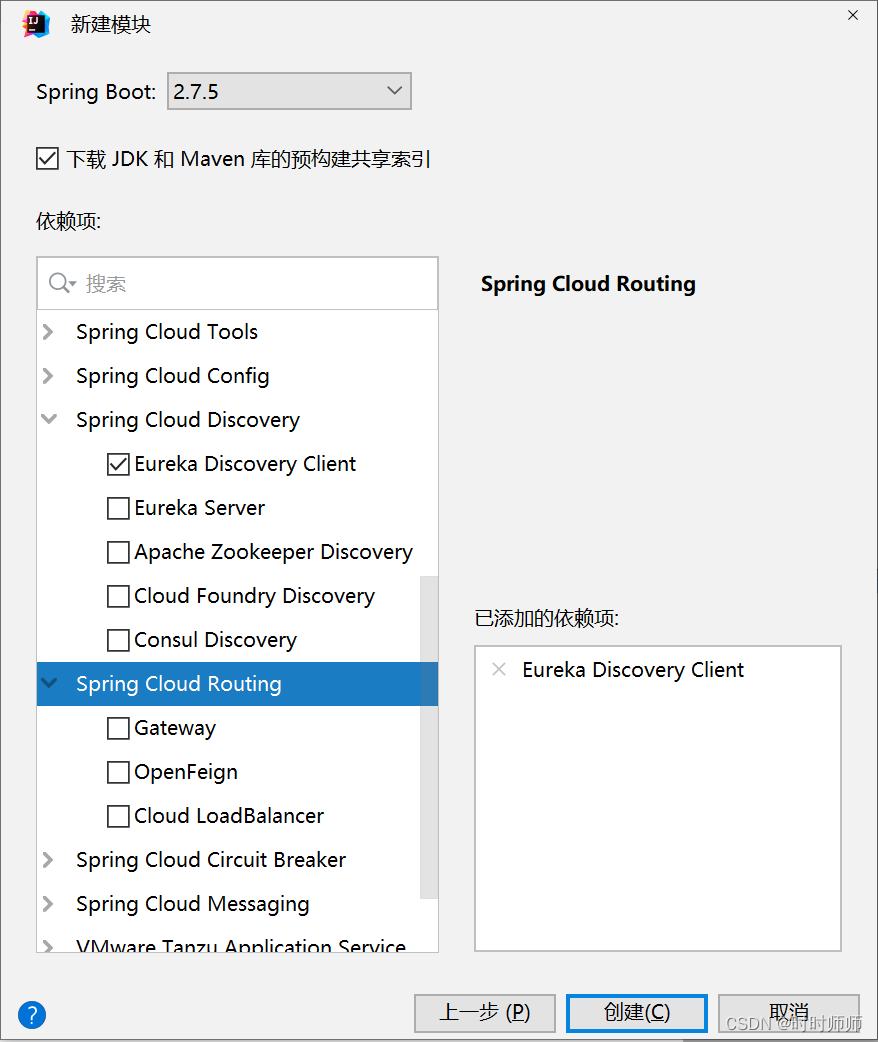Expand Spring Cloud Messaging node
The width and height of the screenshot is (878, 1042).
(49, 903)
